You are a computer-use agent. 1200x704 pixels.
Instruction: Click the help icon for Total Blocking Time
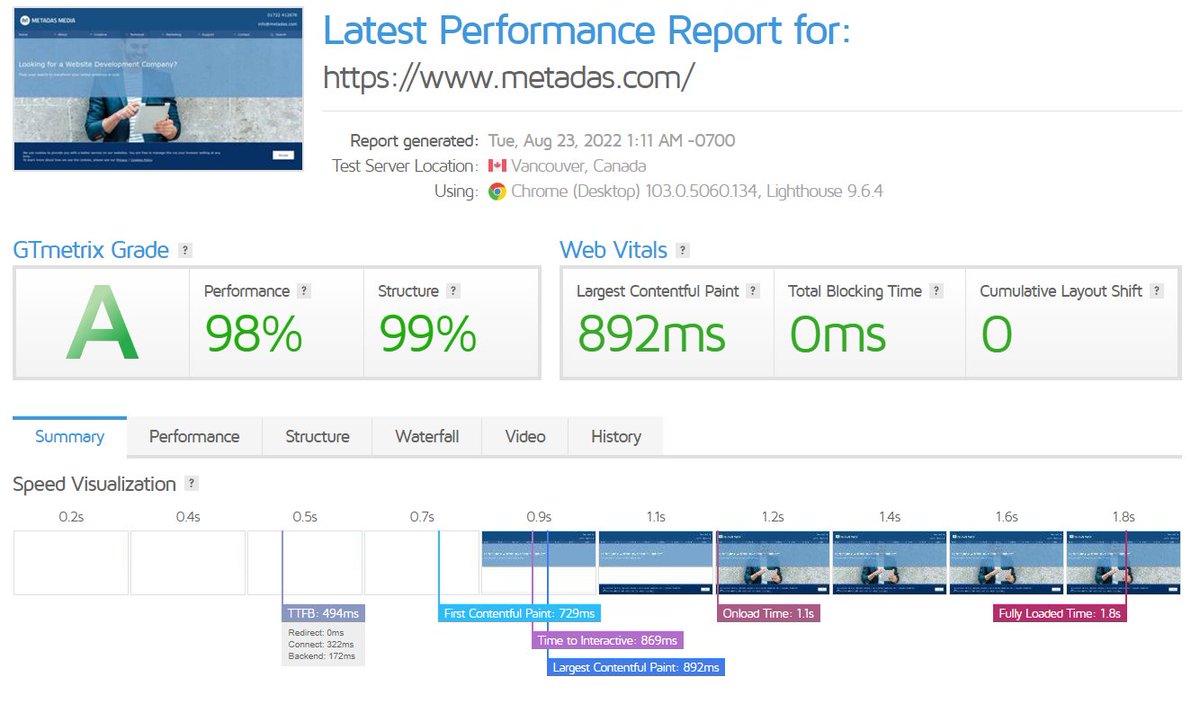[x=936, y=291]
